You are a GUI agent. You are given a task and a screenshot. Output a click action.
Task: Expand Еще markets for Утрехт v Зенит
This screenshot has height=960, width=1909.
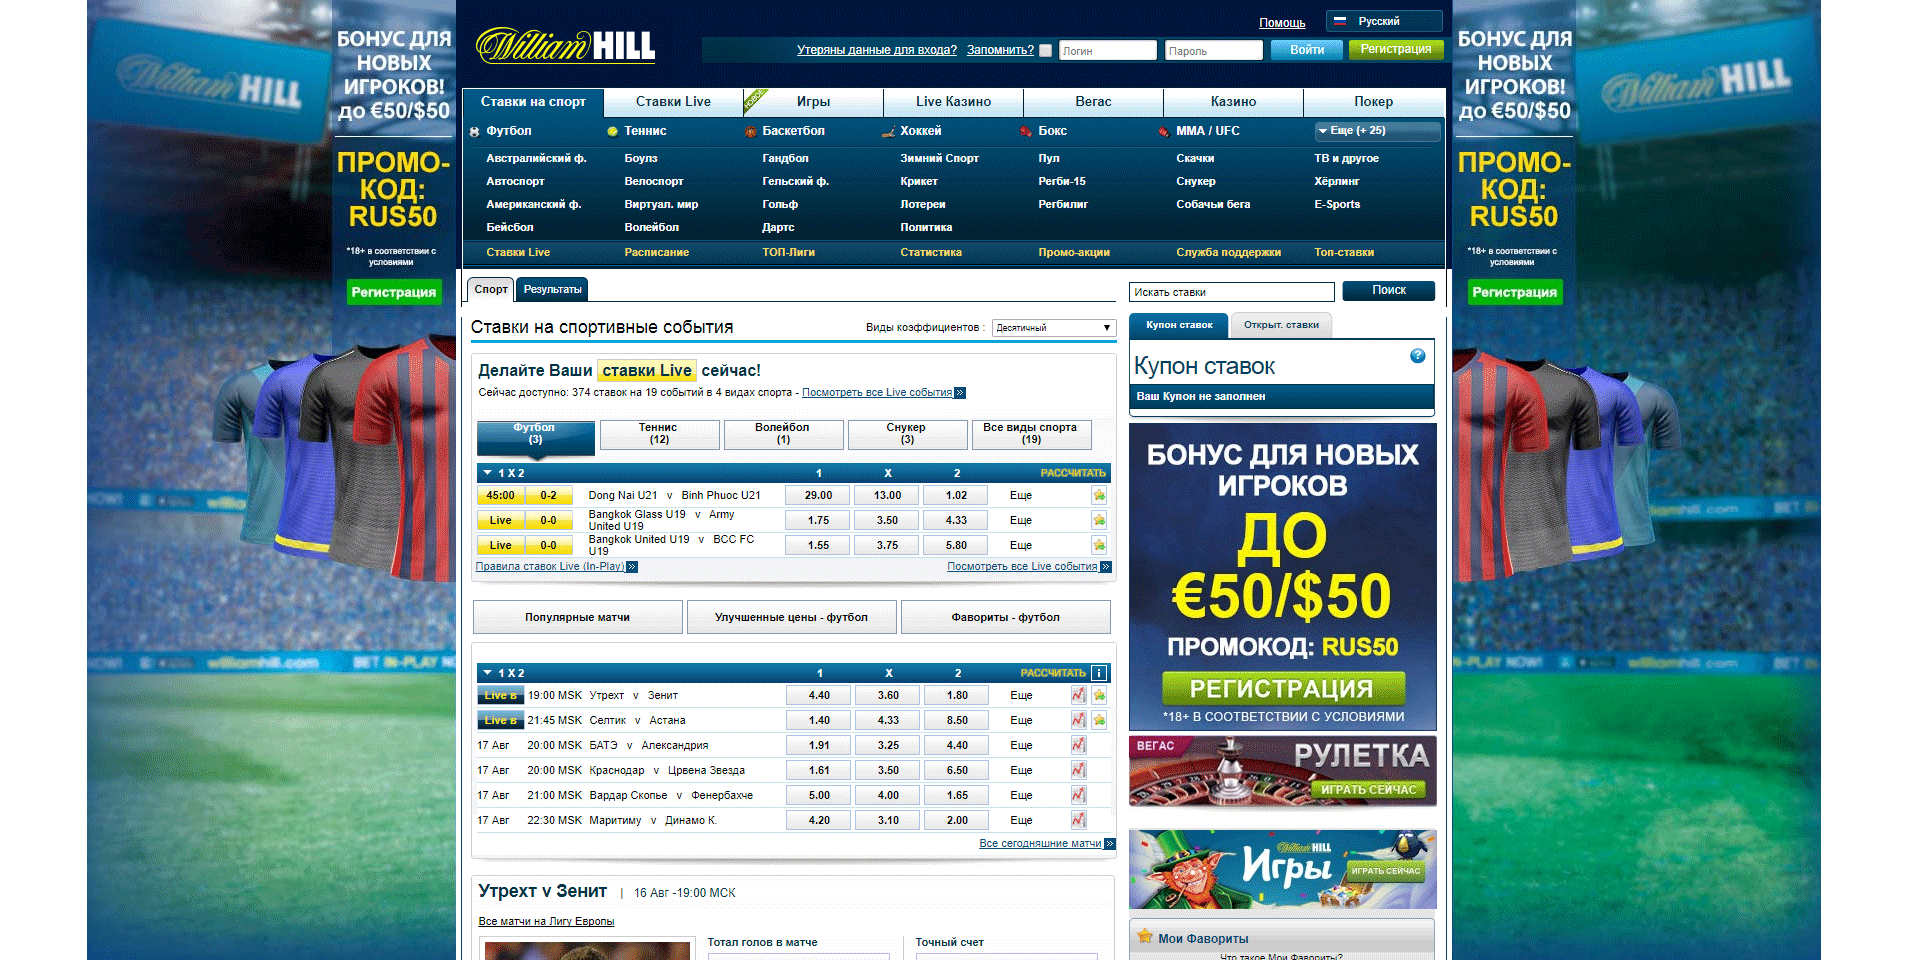(x=1021, y=695)
